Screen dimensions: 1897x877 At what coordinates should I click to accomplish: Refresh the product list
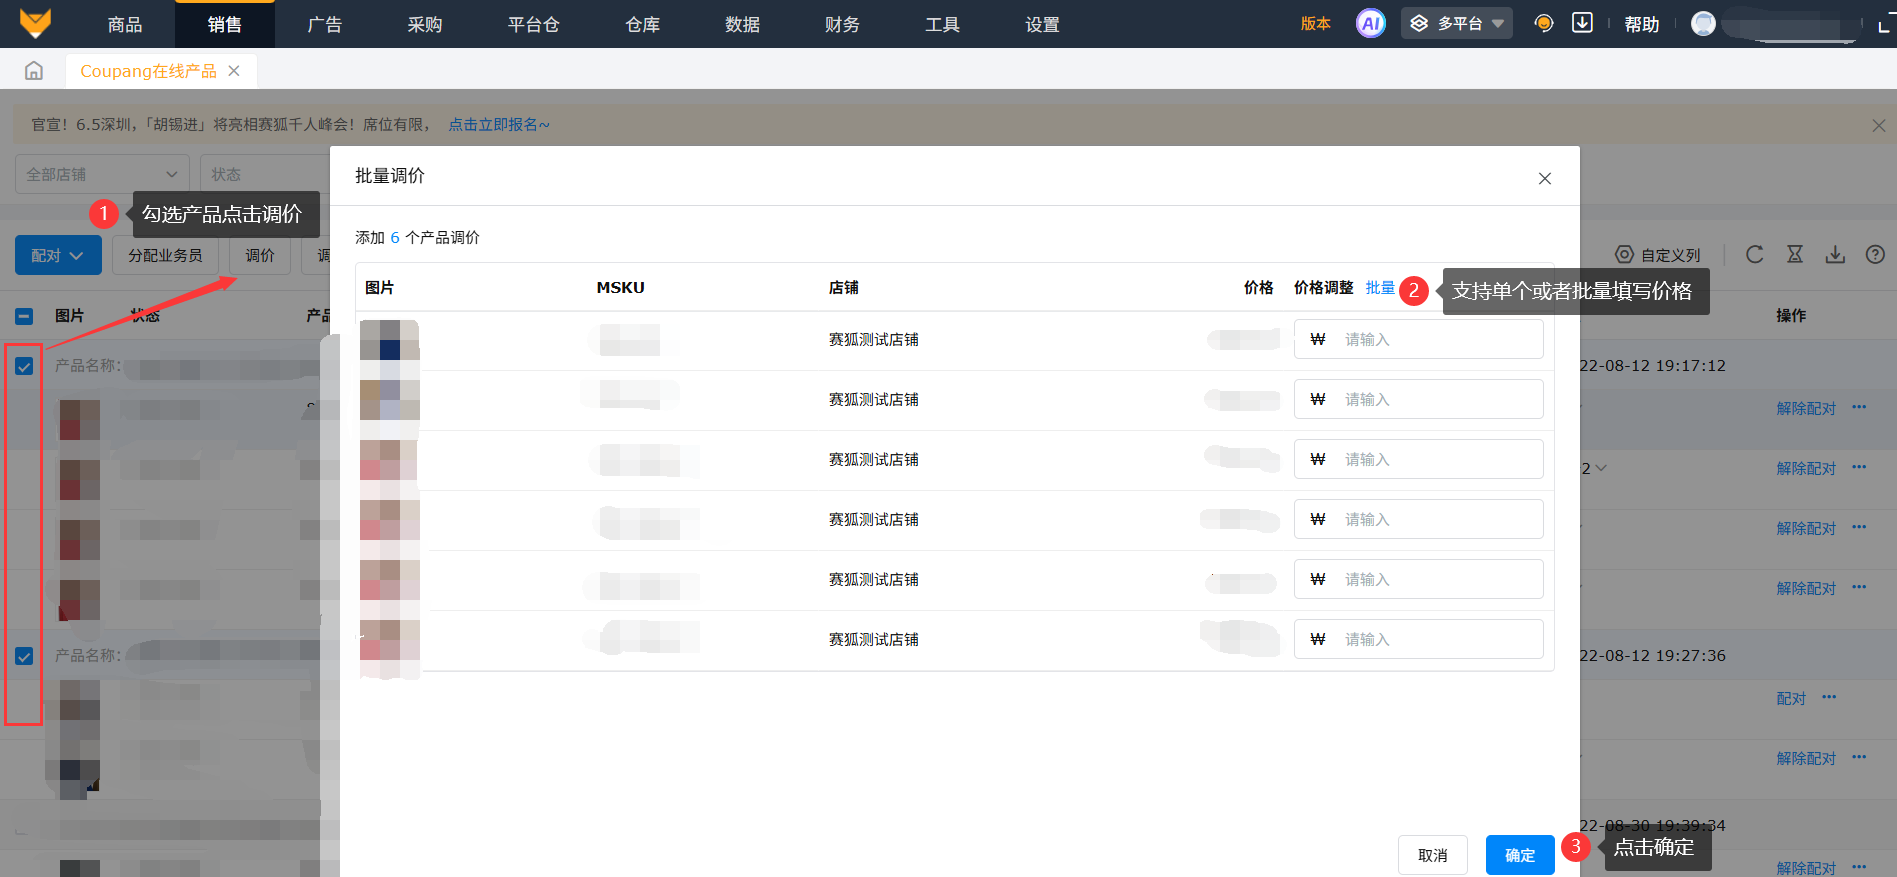click(1755, 255)
